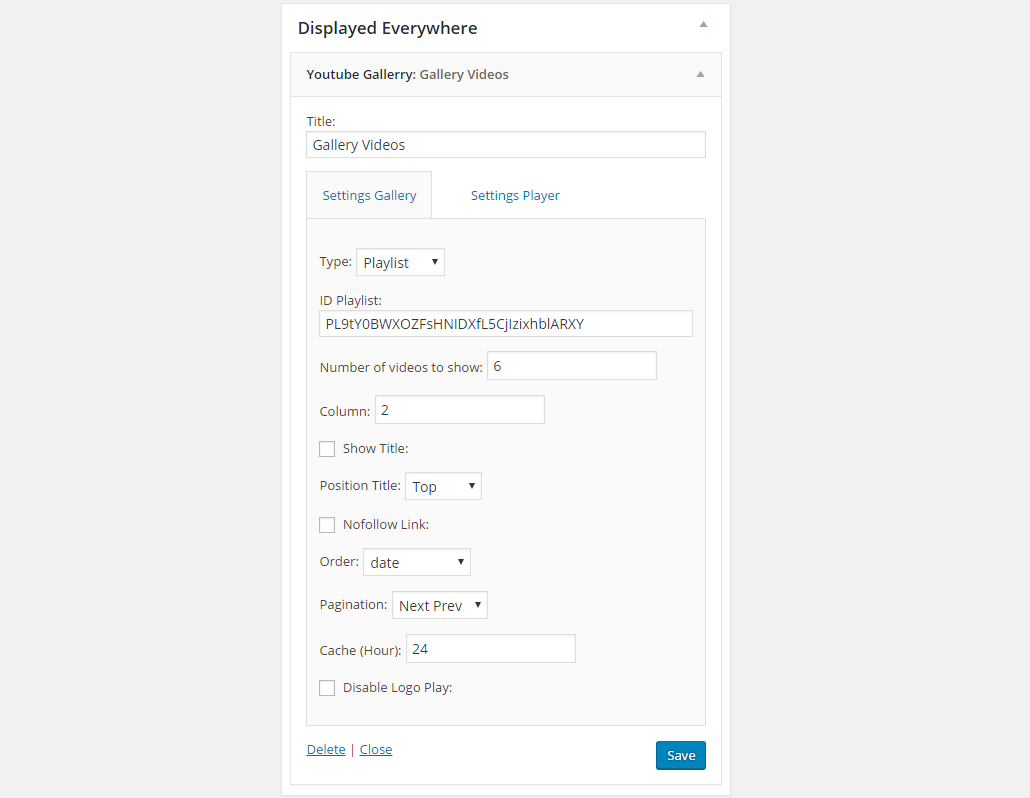Click the Displayed Everywhere heading
This screenshot has height=798, width=1030.
tap(388, 28)
